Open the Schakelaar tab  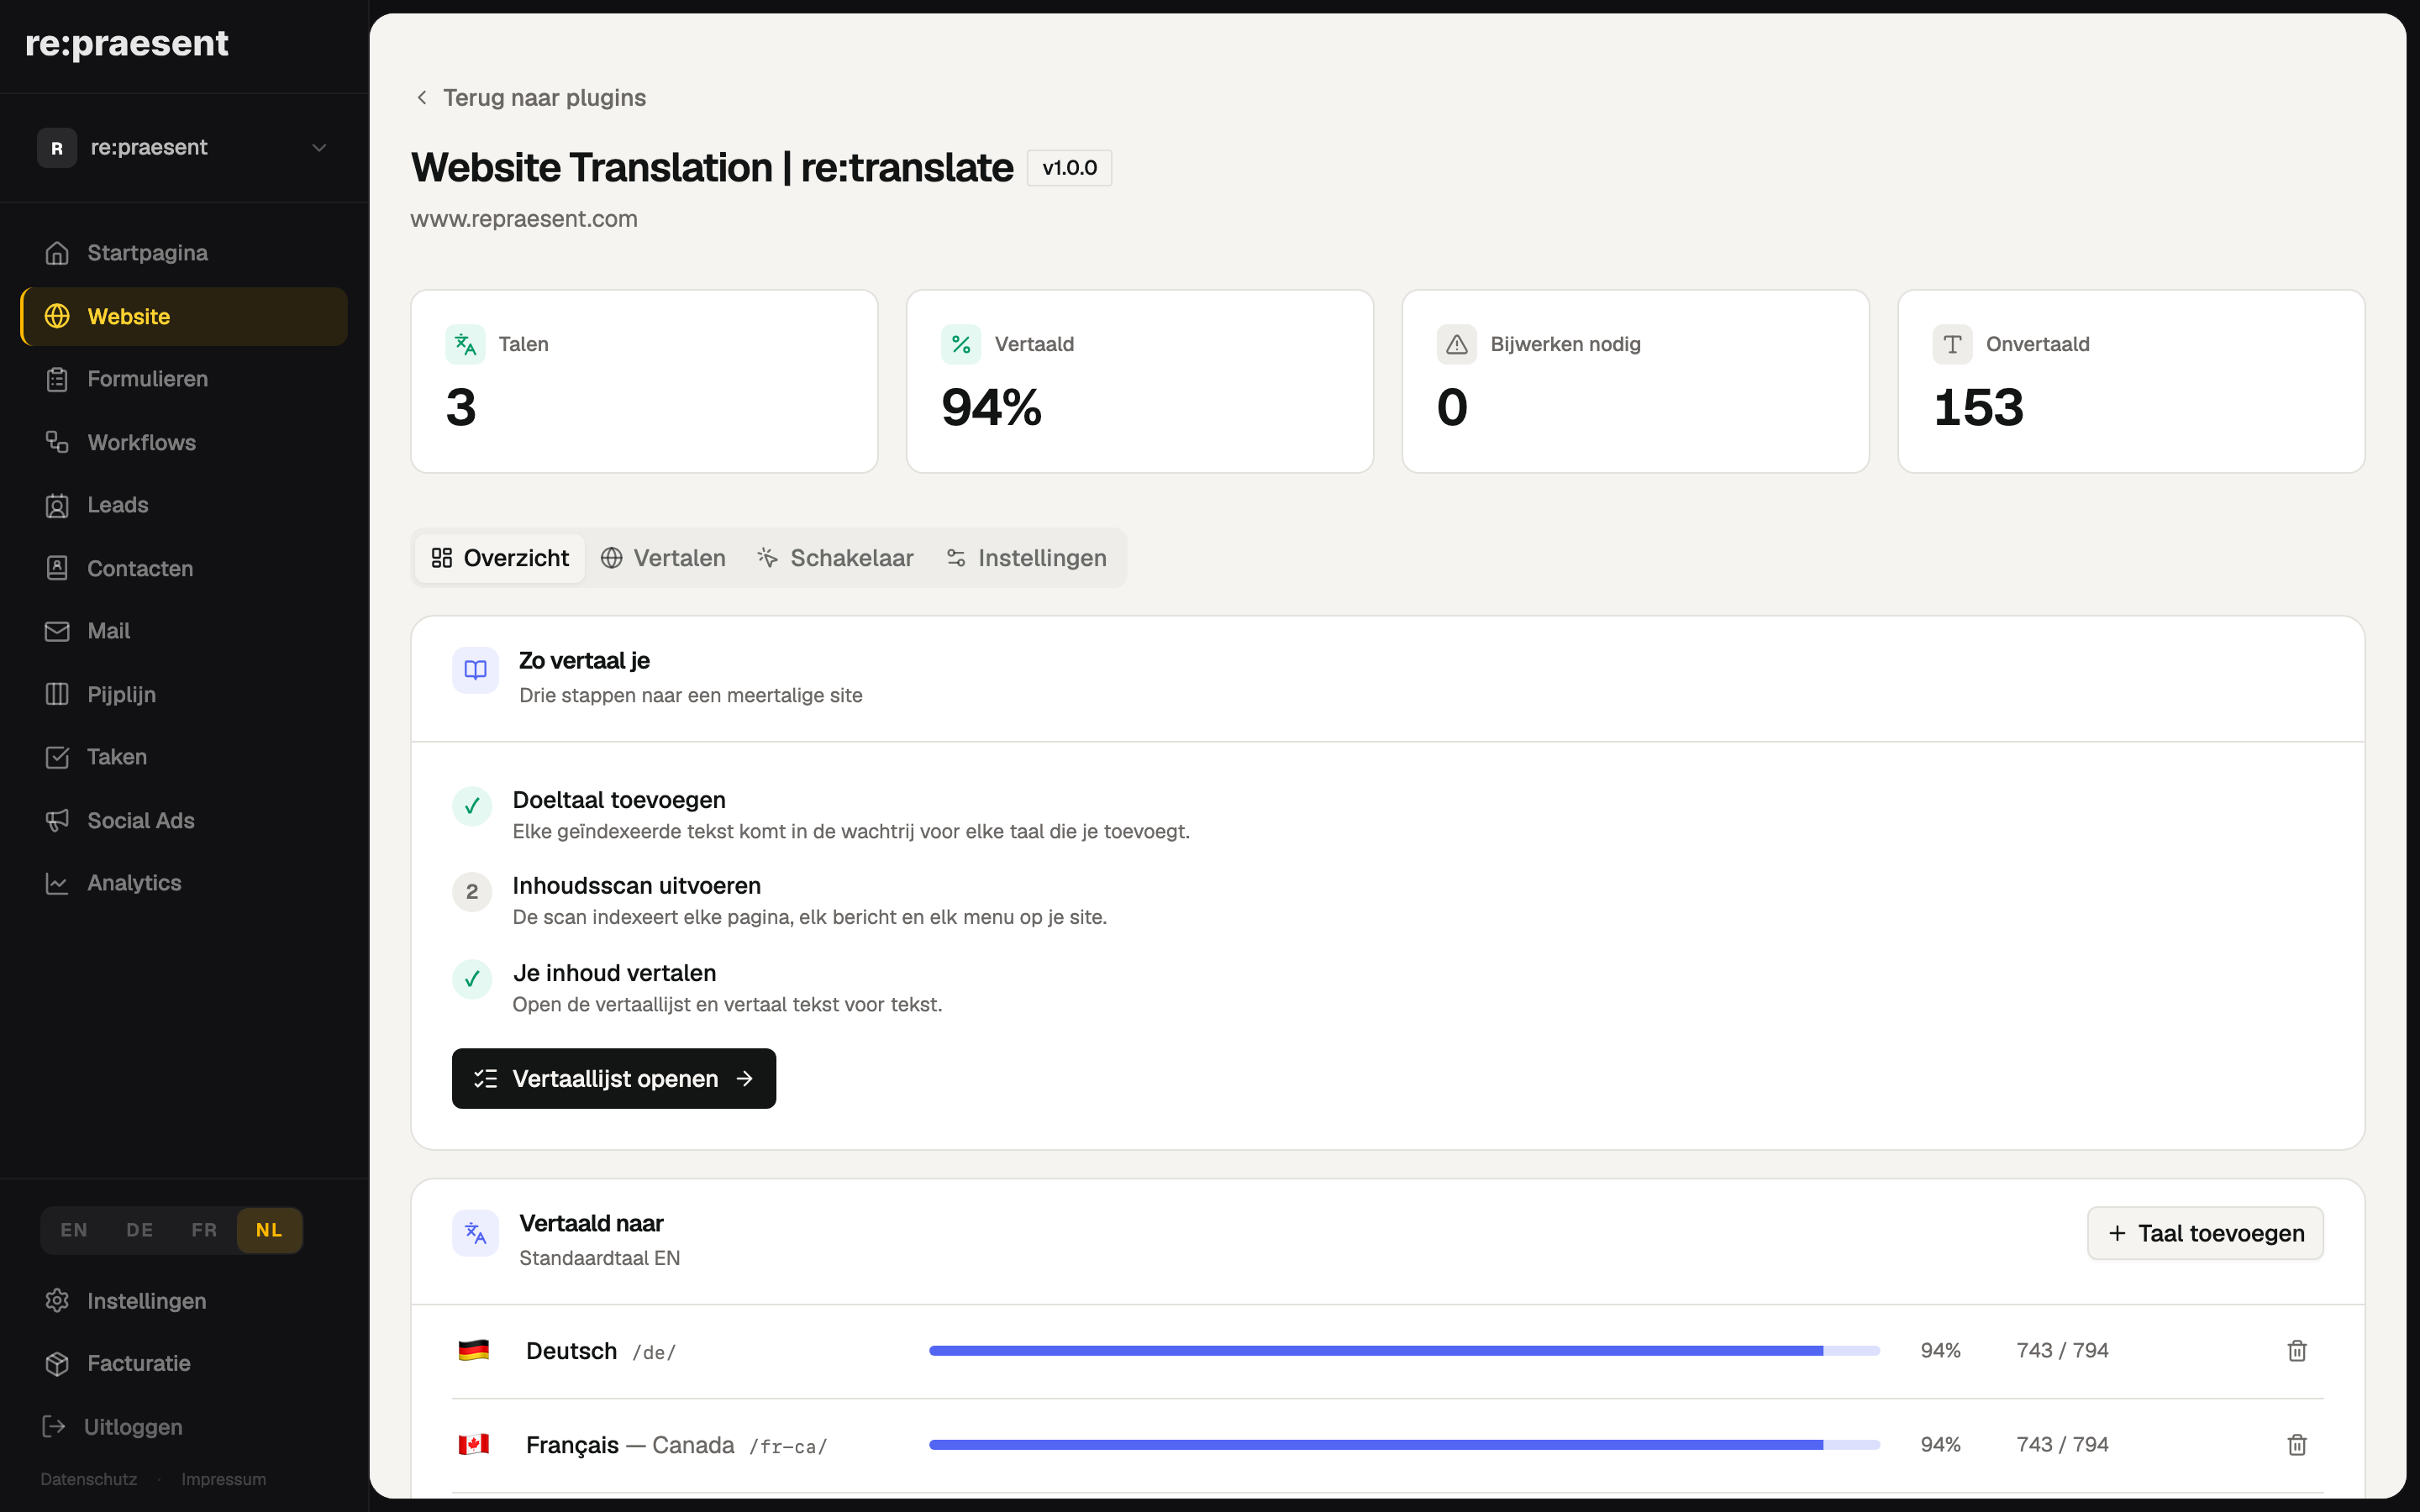point(835,558)
